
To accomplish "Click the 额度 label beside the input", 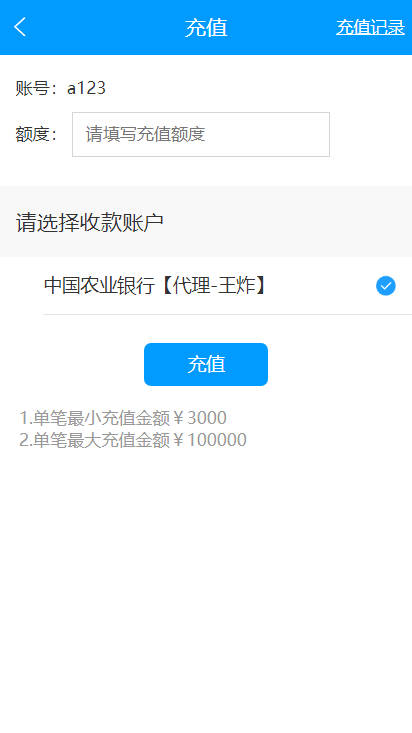I will [x=32, y=135].
